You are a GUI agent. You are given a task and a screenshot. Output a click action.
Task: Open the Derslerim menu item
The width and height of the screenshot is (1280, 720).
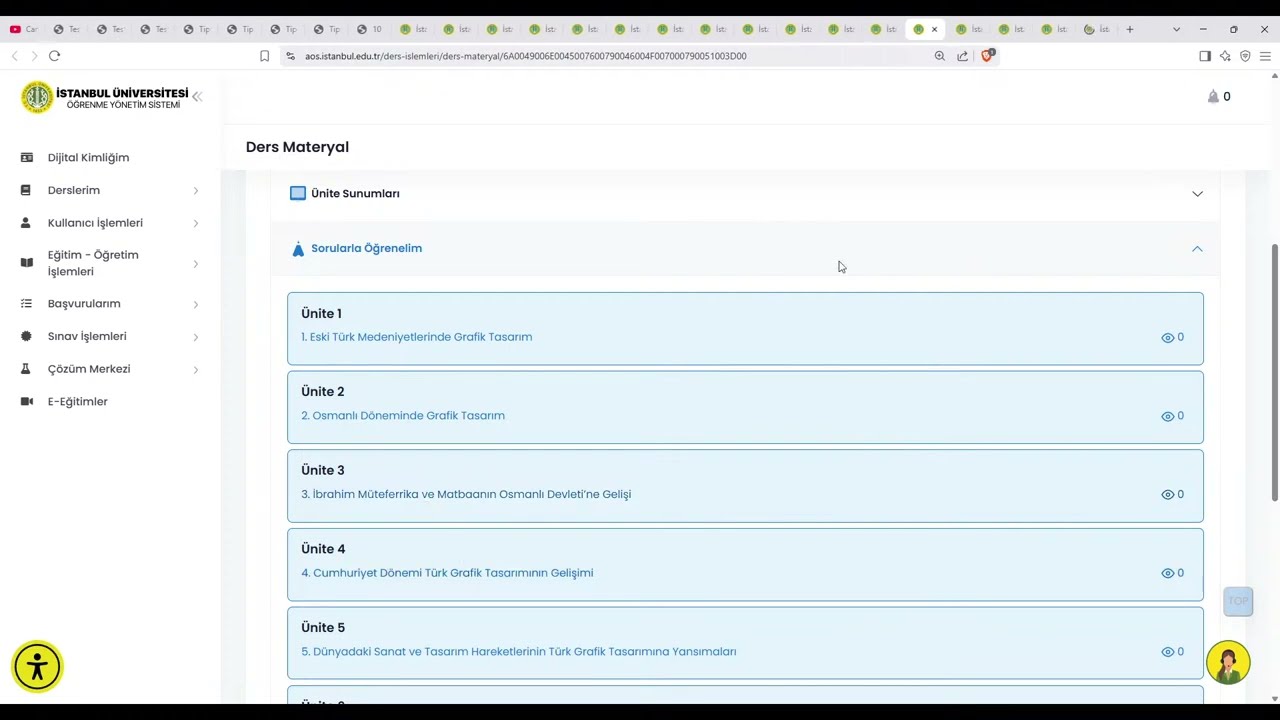click(x=74, y=190)
